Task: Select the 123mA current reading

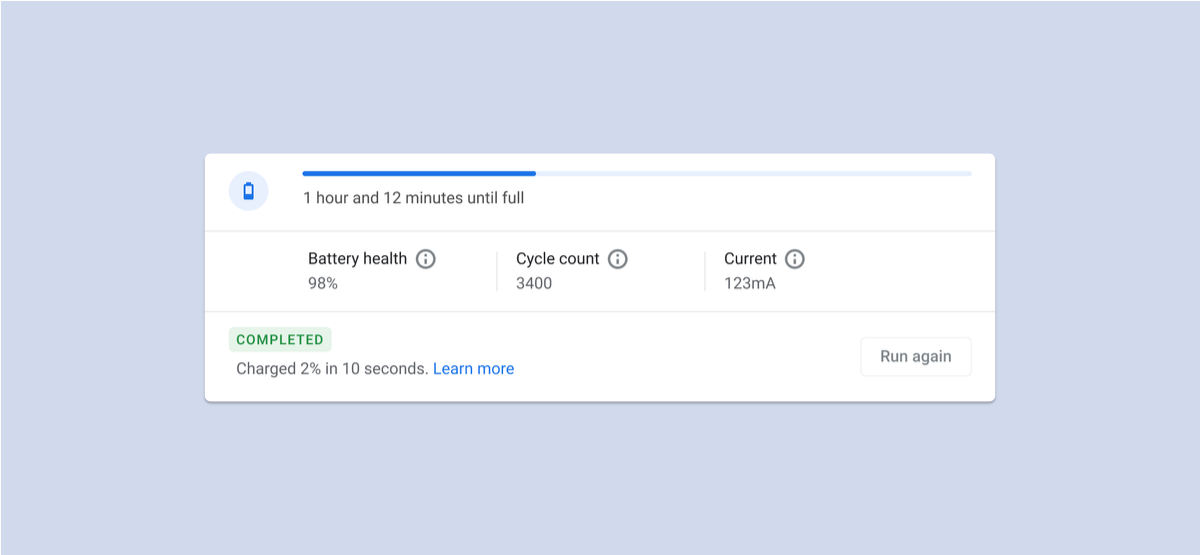Action: [750, 284]
